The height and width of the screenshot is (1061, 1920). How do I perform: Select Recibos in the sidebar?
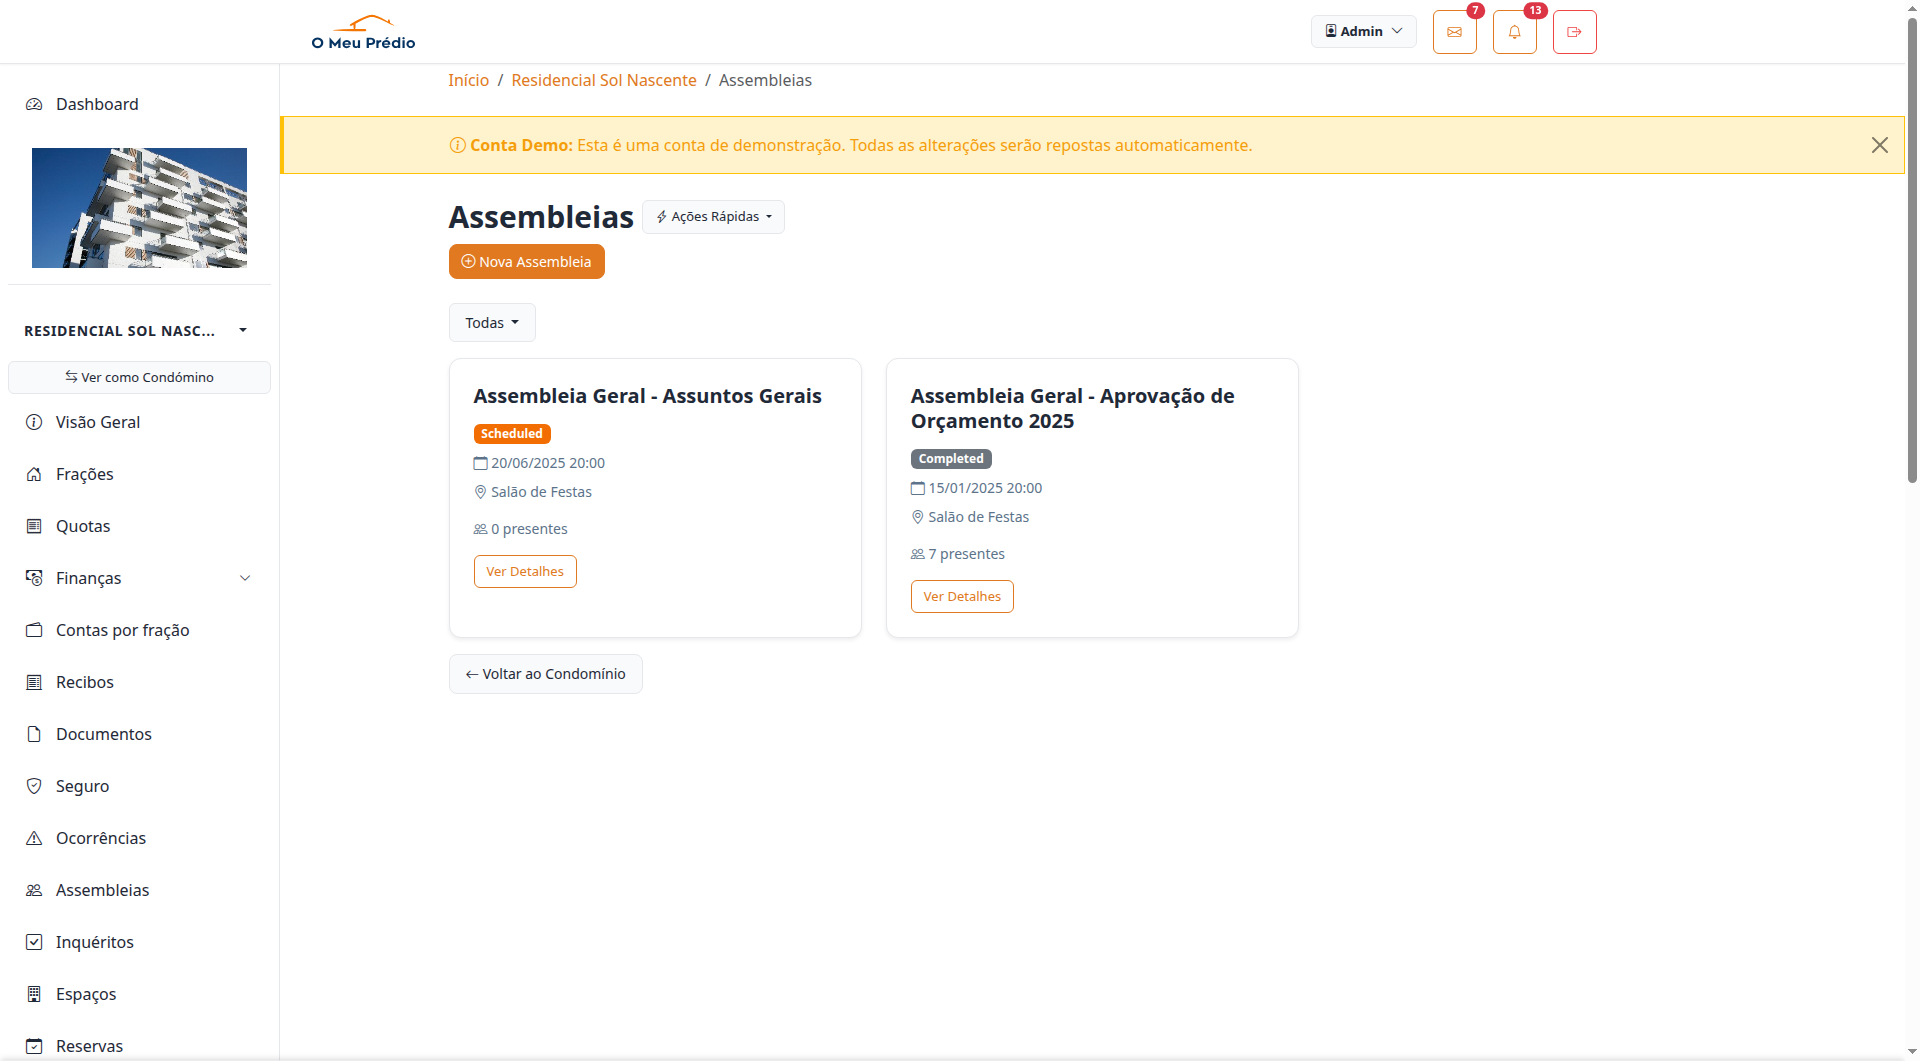[x=85, y=681]
